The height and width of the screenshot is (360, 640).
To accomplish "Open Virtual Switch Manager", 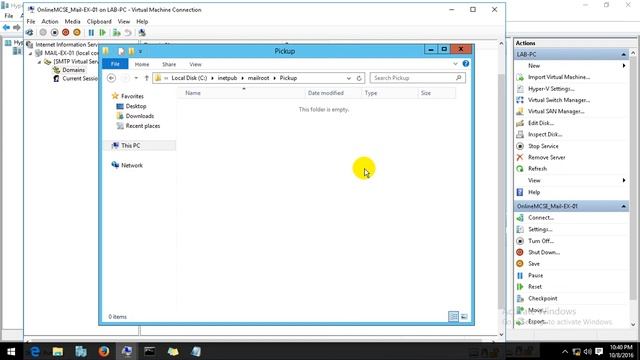I will [558, 100].
